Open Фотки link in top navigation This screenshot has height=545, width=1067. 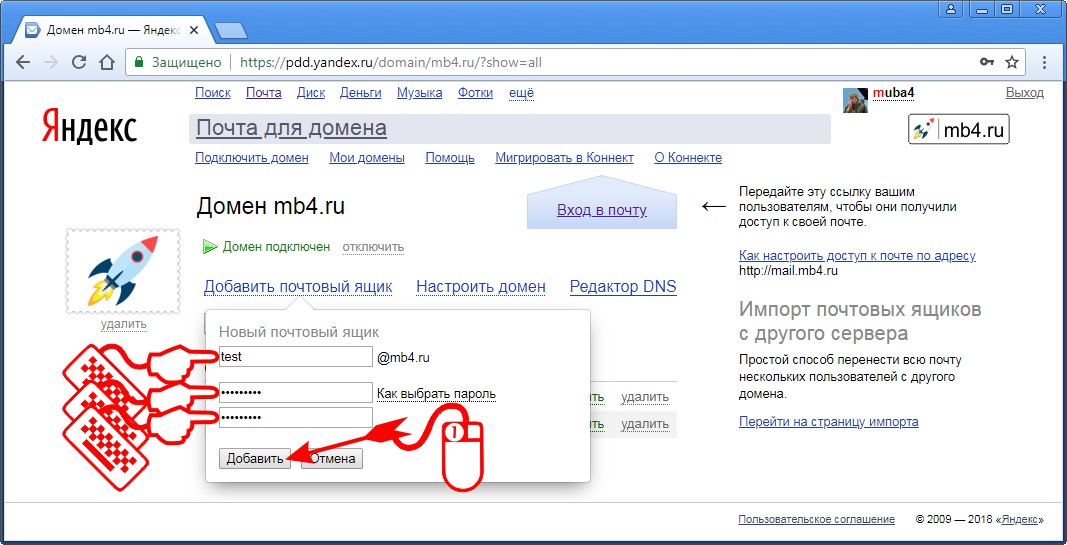click(475, 93)
